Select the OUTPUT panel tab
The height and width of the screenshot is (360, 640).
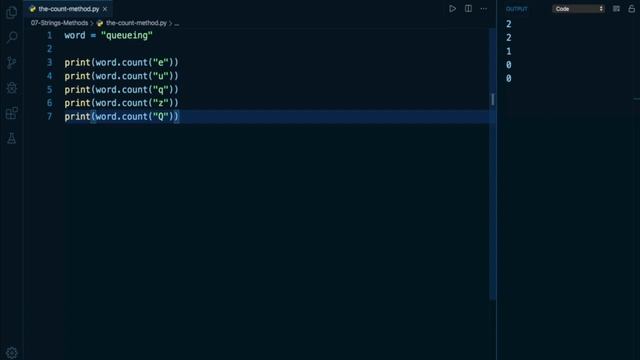point(517,9)
